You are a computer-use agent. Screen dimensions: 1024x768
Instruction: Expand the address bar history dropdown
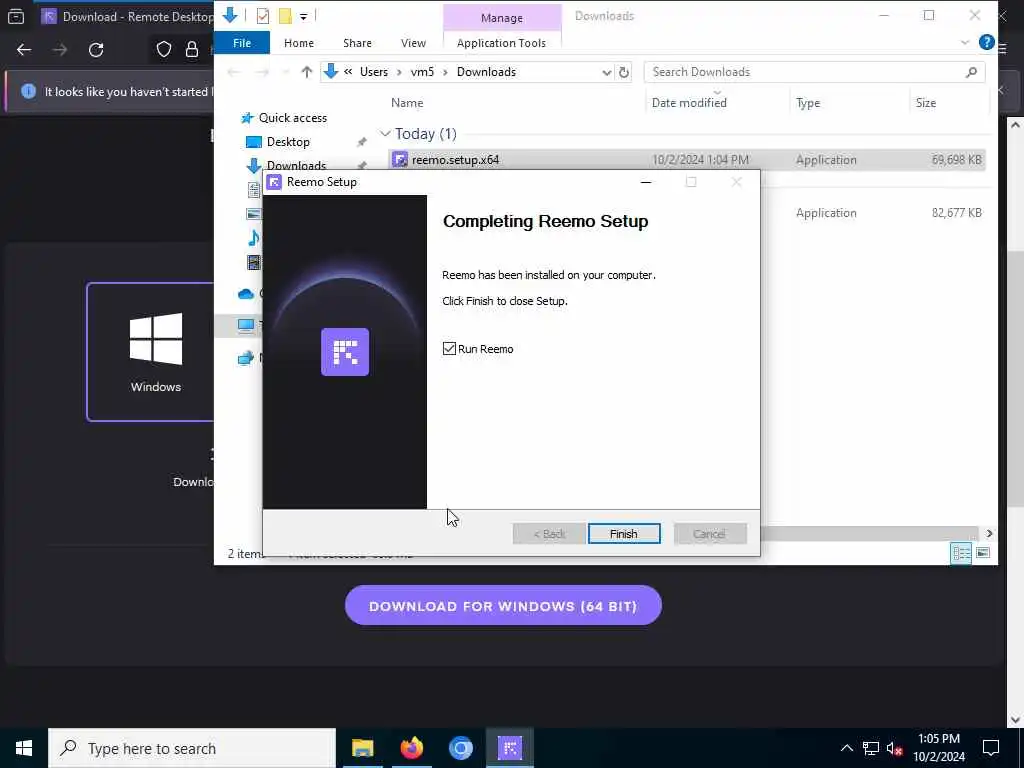click(606, 72)
